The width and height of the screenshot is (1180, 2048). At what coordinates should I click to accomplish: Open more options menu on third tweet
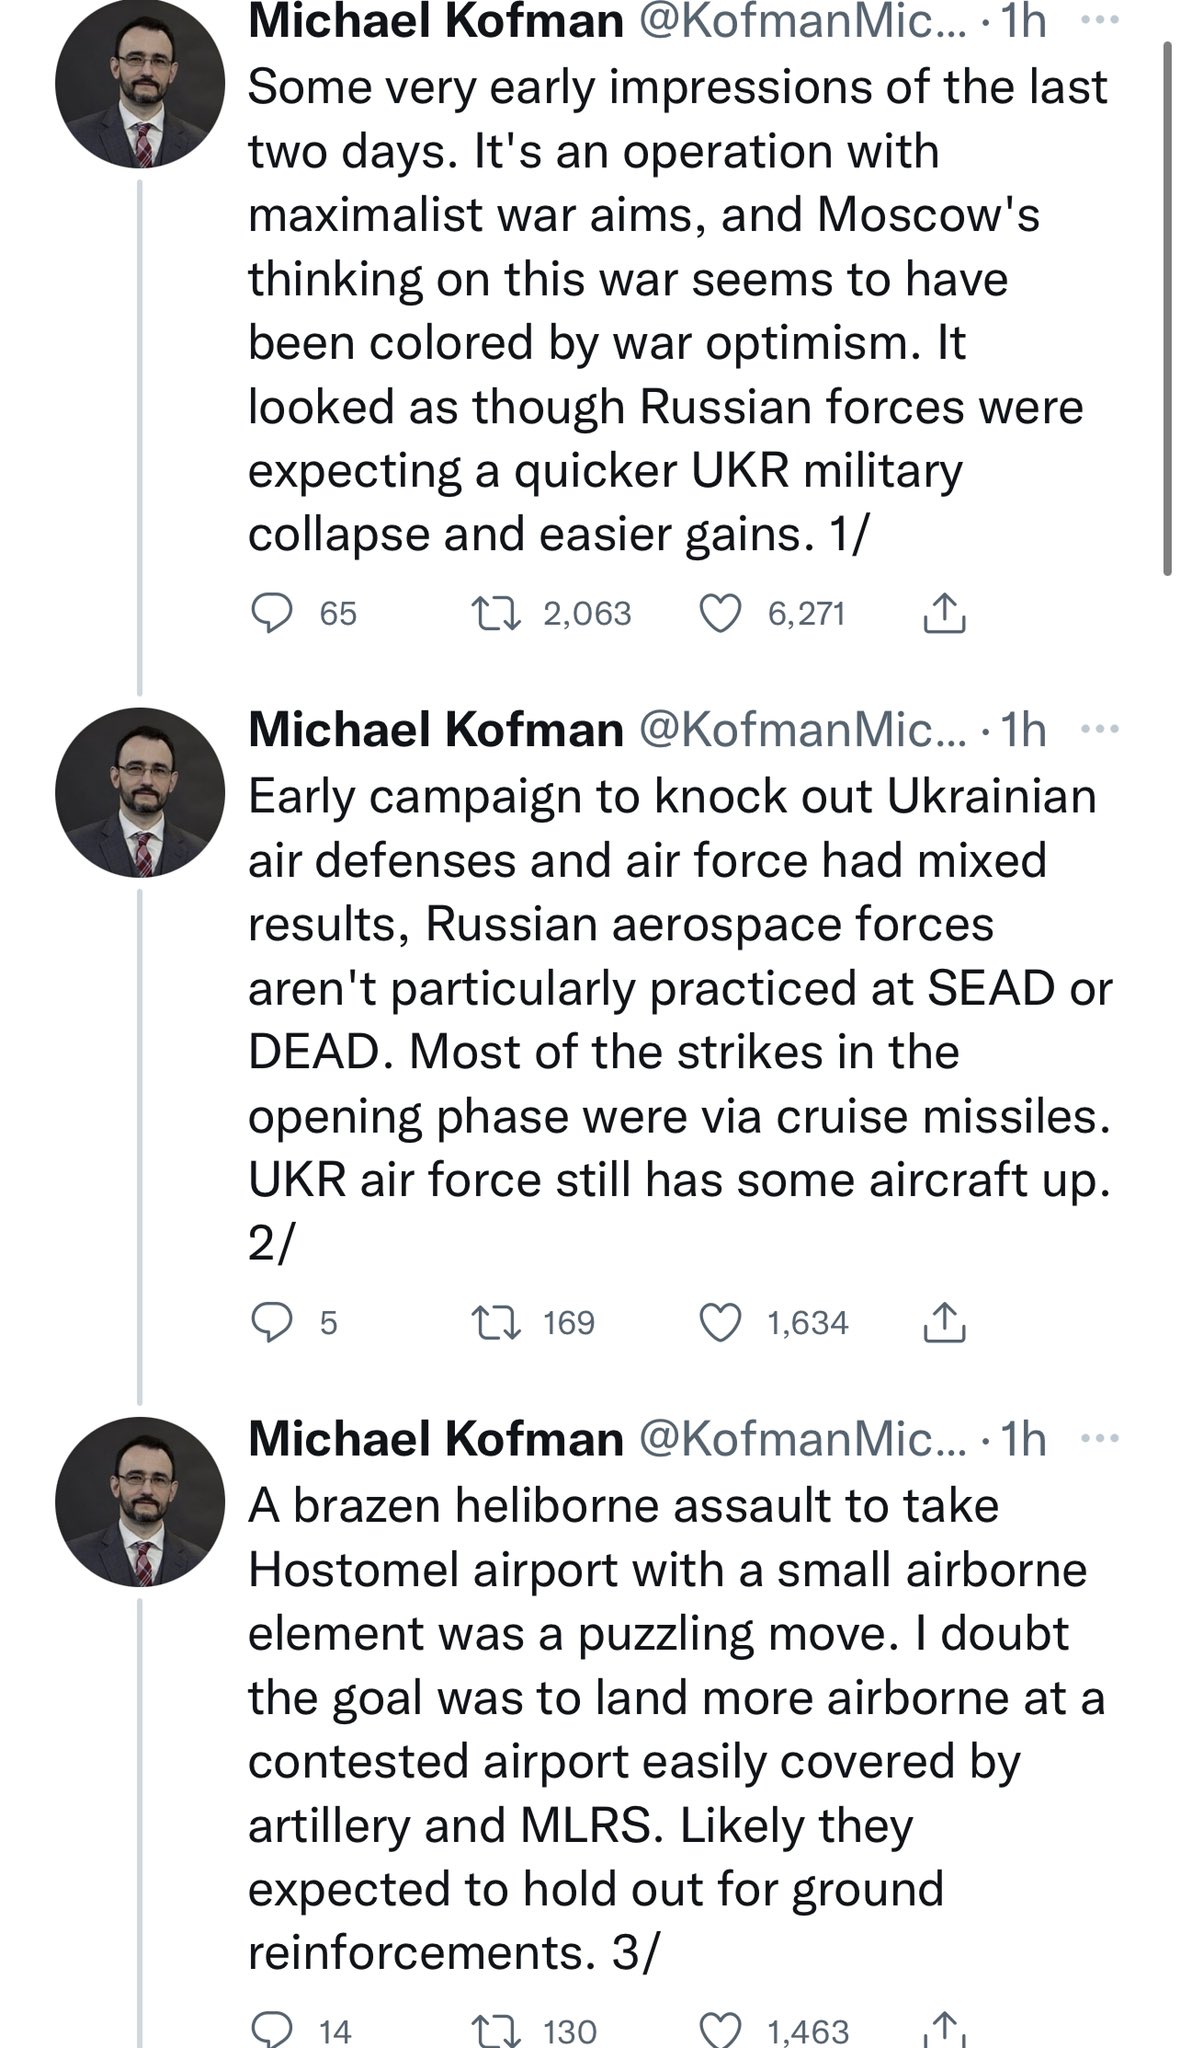(1101, 1439)
